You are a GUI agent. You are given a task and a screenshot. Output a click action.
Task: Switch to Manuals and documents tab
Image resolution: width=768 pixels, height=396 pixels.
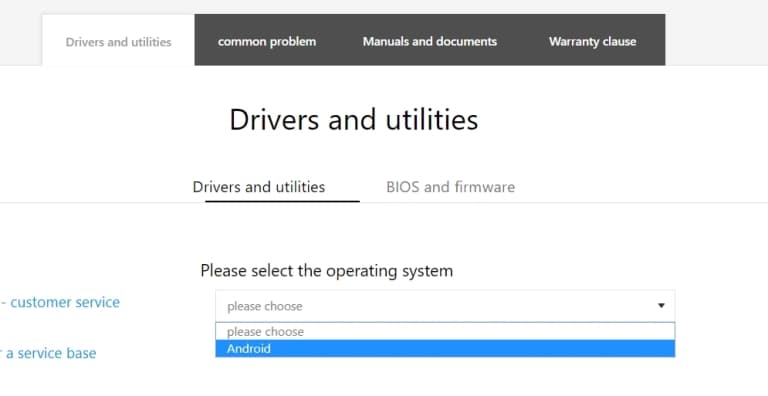click(430, 41)
